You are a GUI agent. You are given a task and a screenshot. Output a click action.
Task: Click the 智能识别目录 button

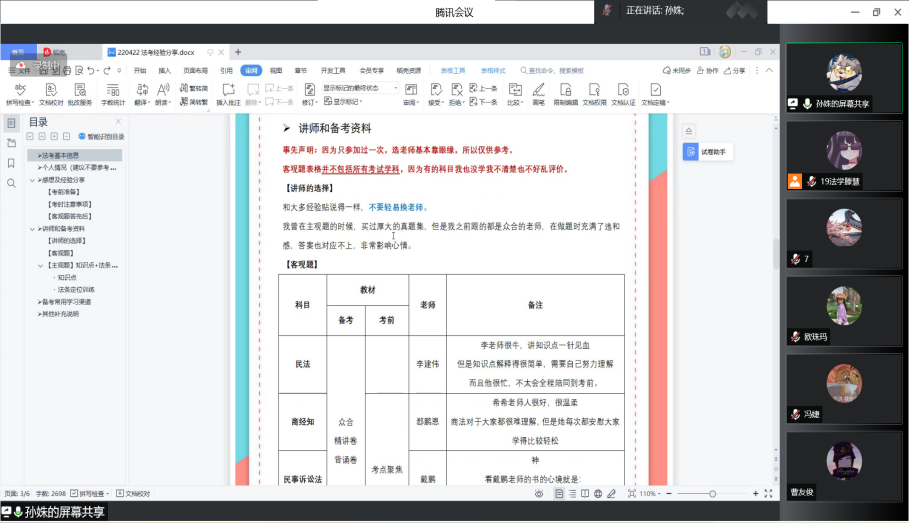tap(101, 136)
